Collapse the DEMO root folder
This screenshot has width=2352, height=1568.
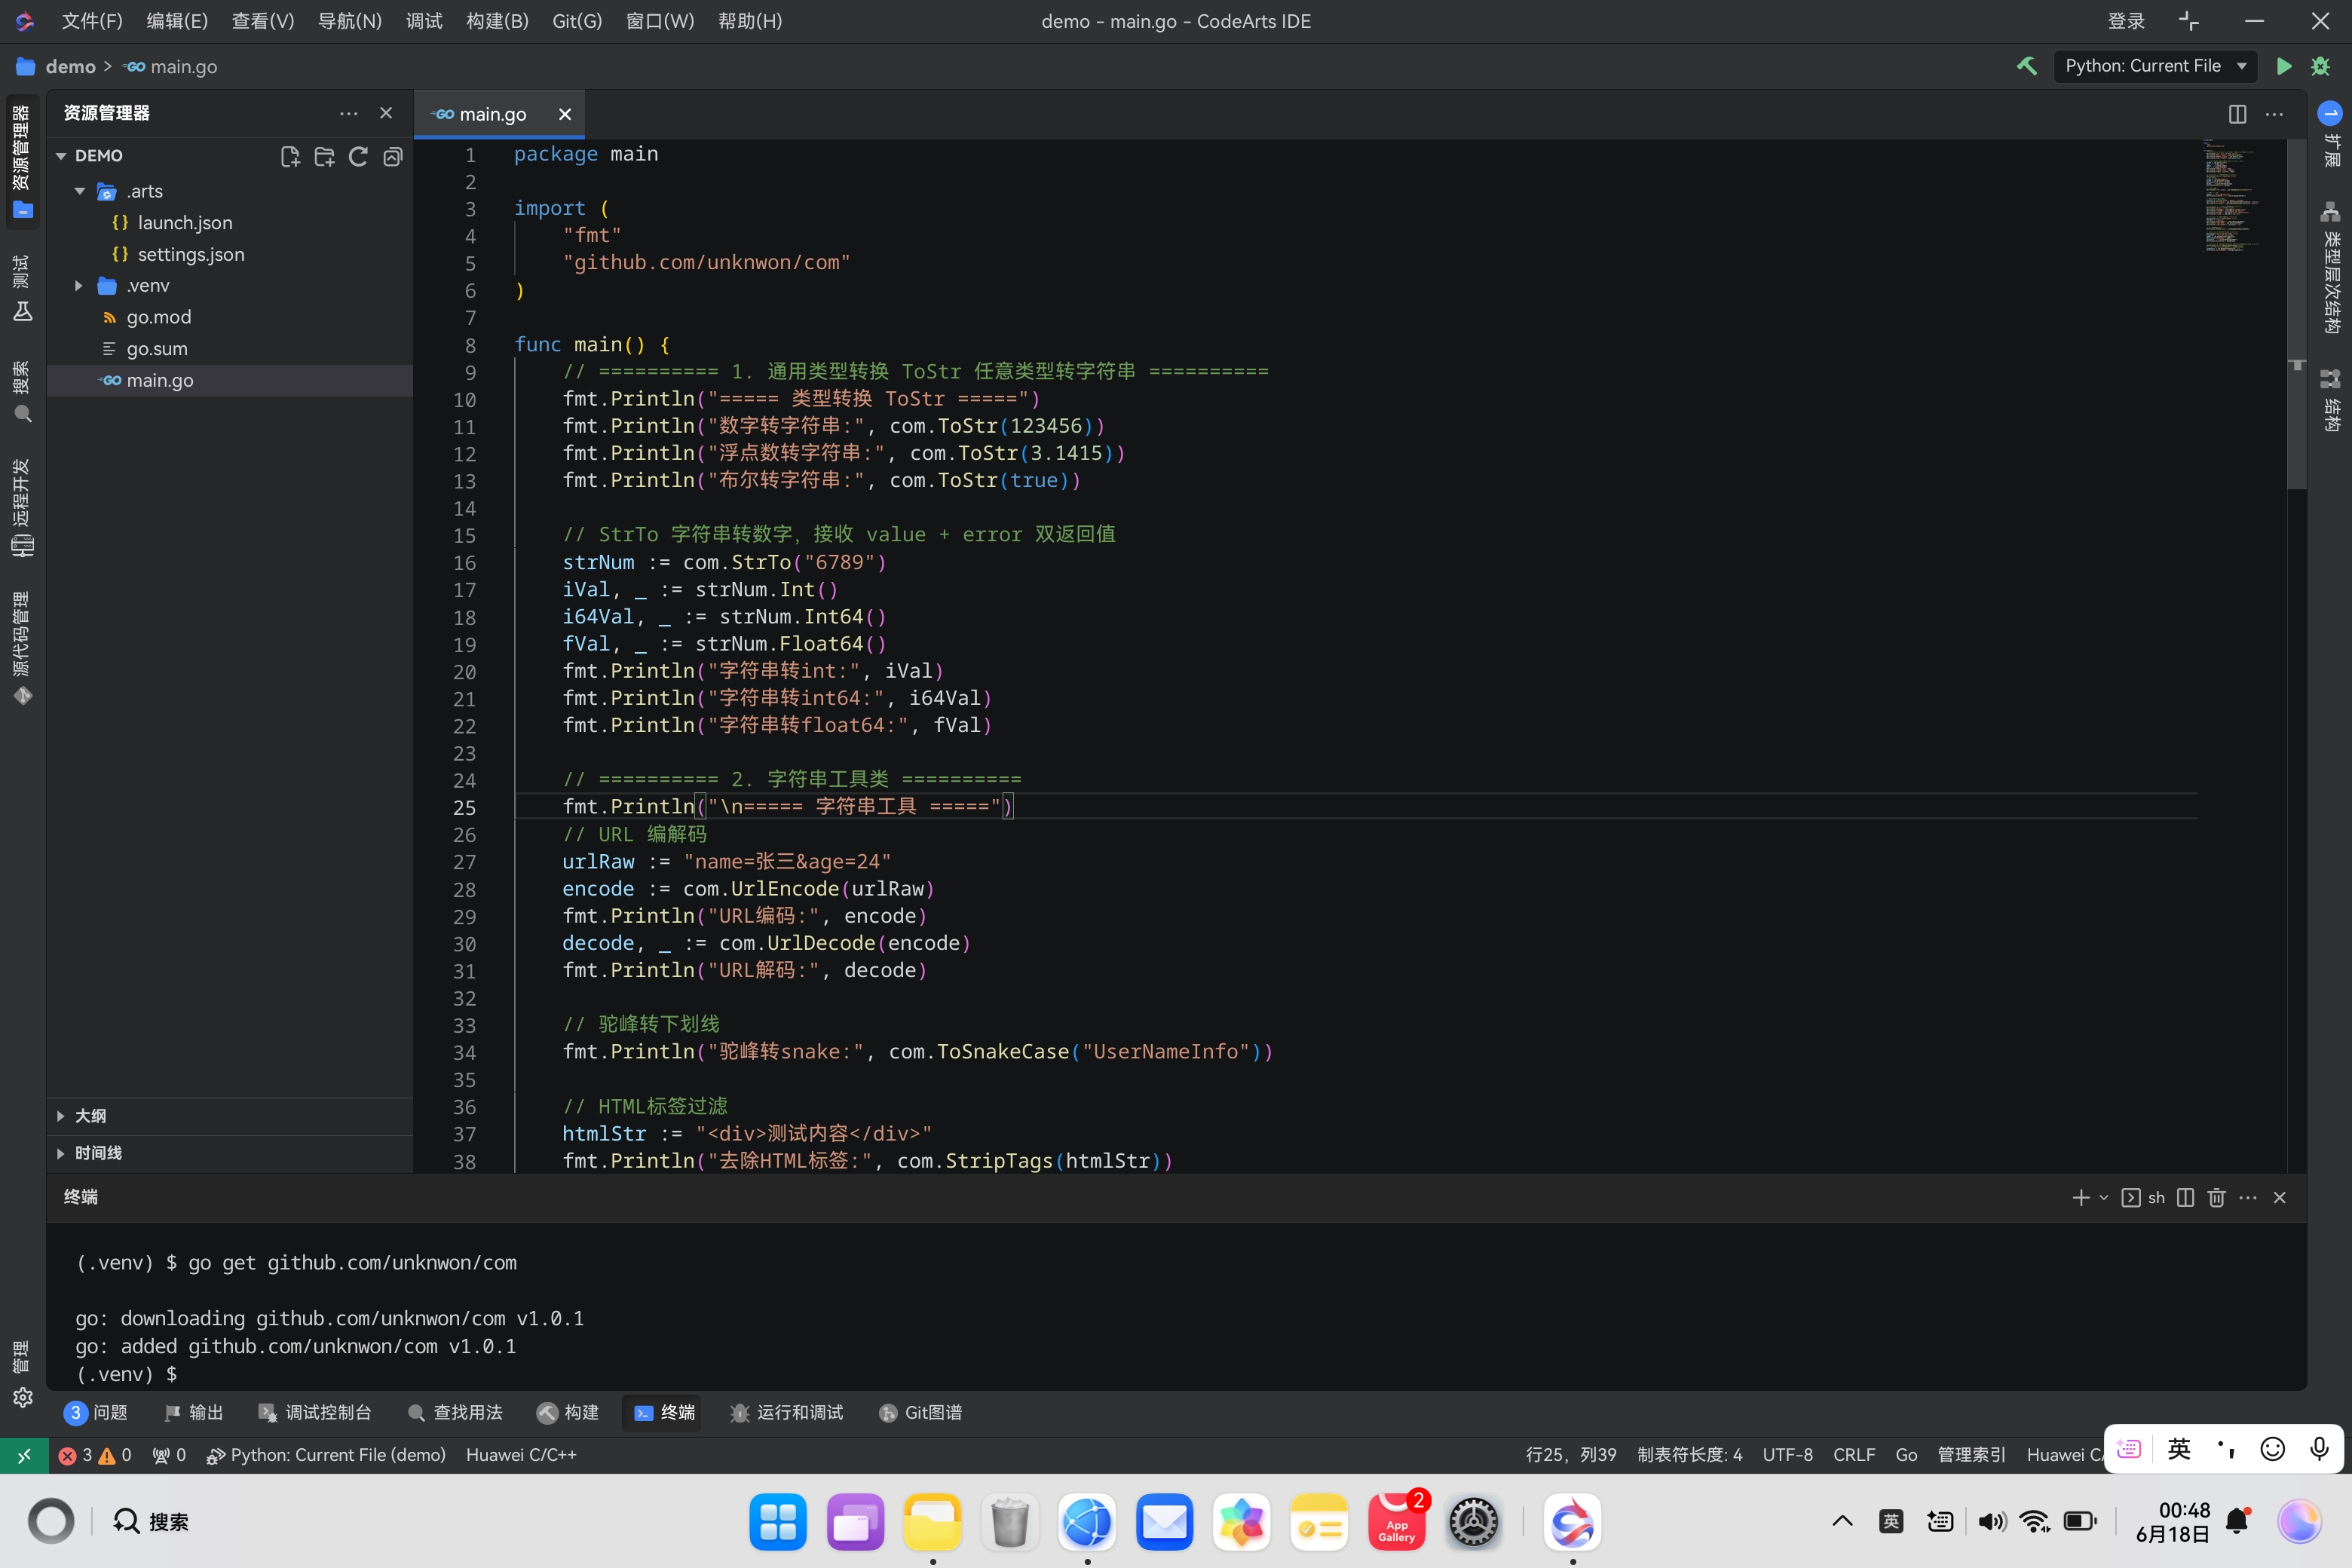click(61, 156)
